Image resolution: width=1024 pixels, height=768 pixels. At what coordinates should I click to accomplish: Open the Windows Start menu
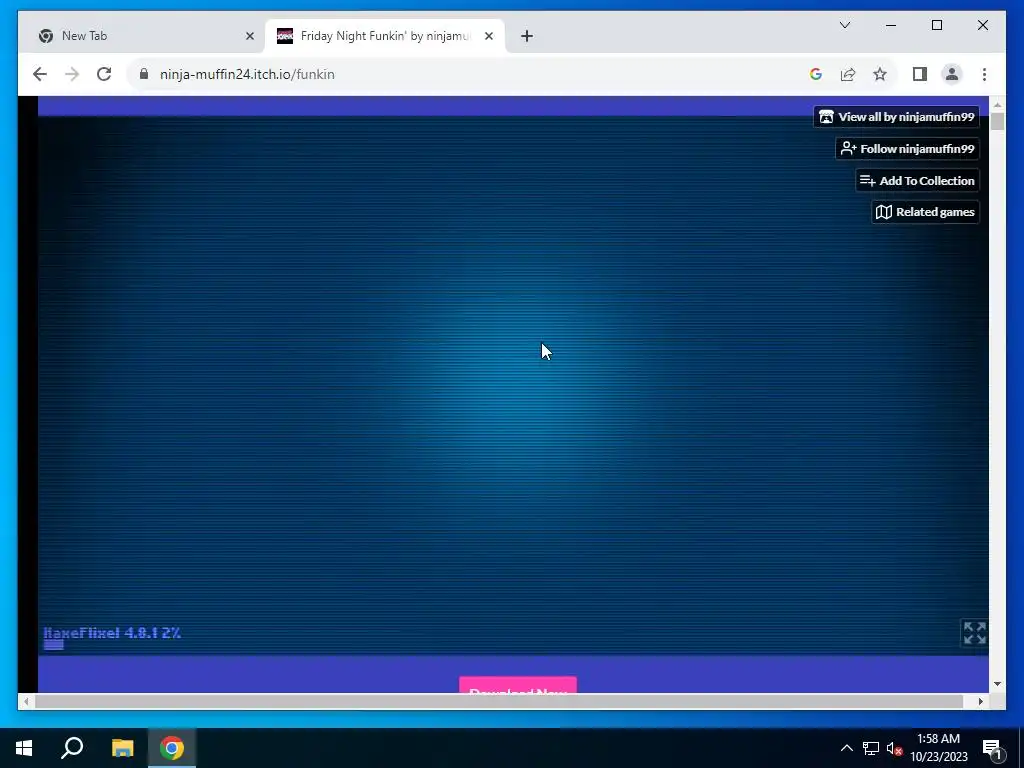(24, 748)
